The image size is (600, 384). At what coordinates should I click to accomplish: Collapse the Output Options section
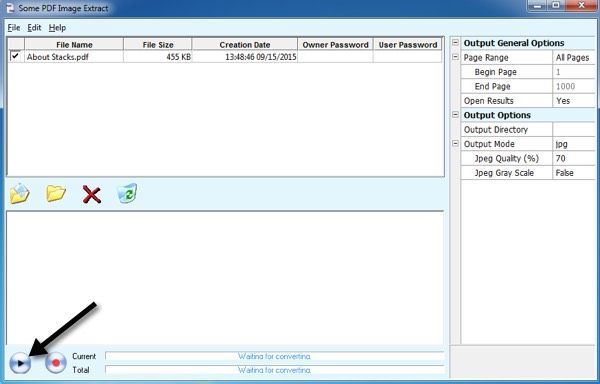(x=455, y=114)
